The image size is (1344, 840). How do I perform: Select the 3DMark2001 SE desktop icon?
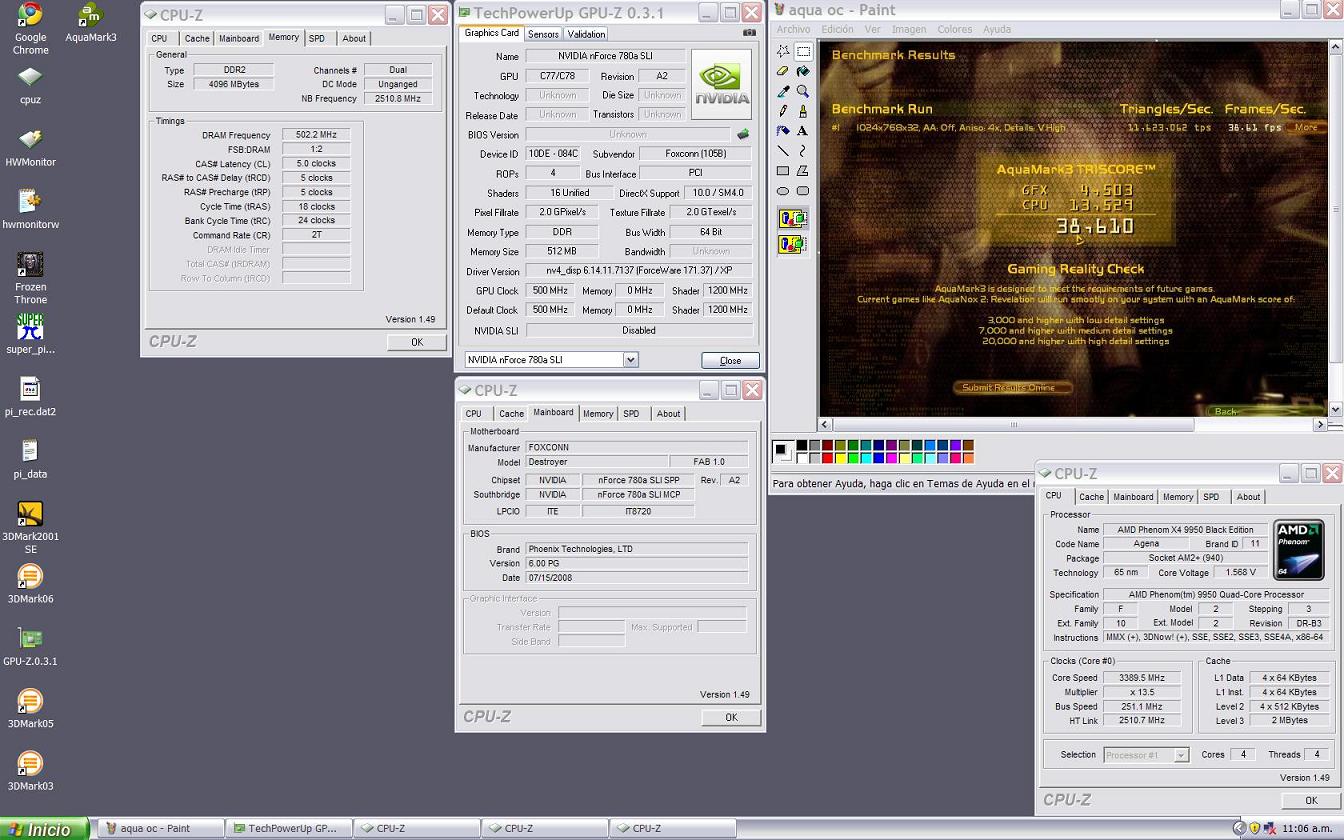click(x=30, y=527)
